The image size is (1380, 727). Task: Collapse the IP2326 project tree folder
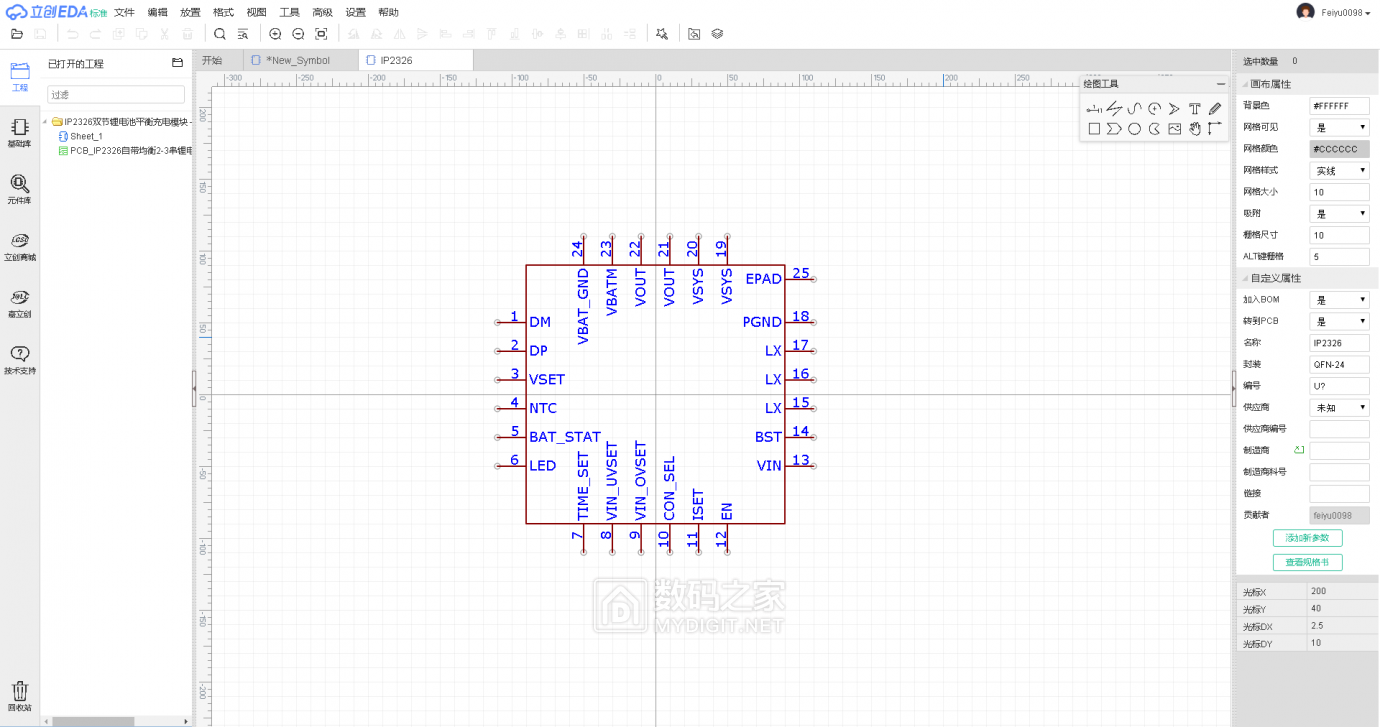coord(46,122)
